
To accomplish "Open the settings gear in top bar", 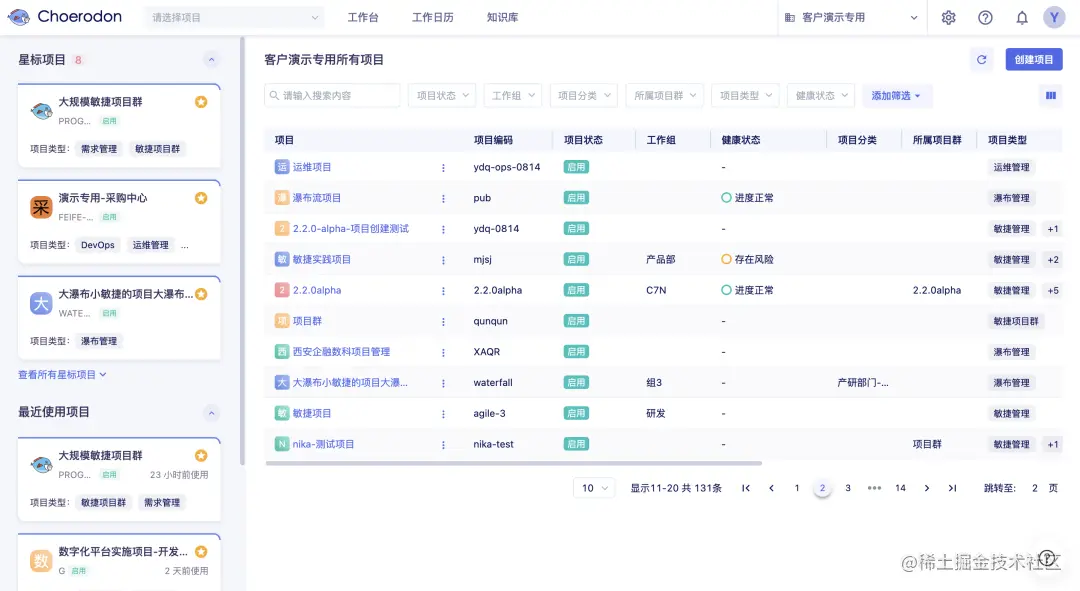I will point(948,17).
